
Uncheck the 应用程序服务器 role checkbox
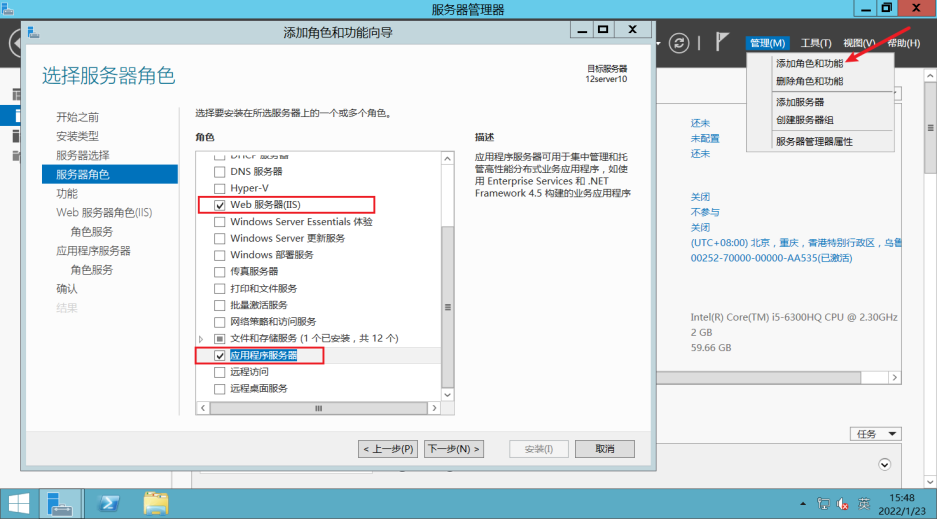pos(219,355)
